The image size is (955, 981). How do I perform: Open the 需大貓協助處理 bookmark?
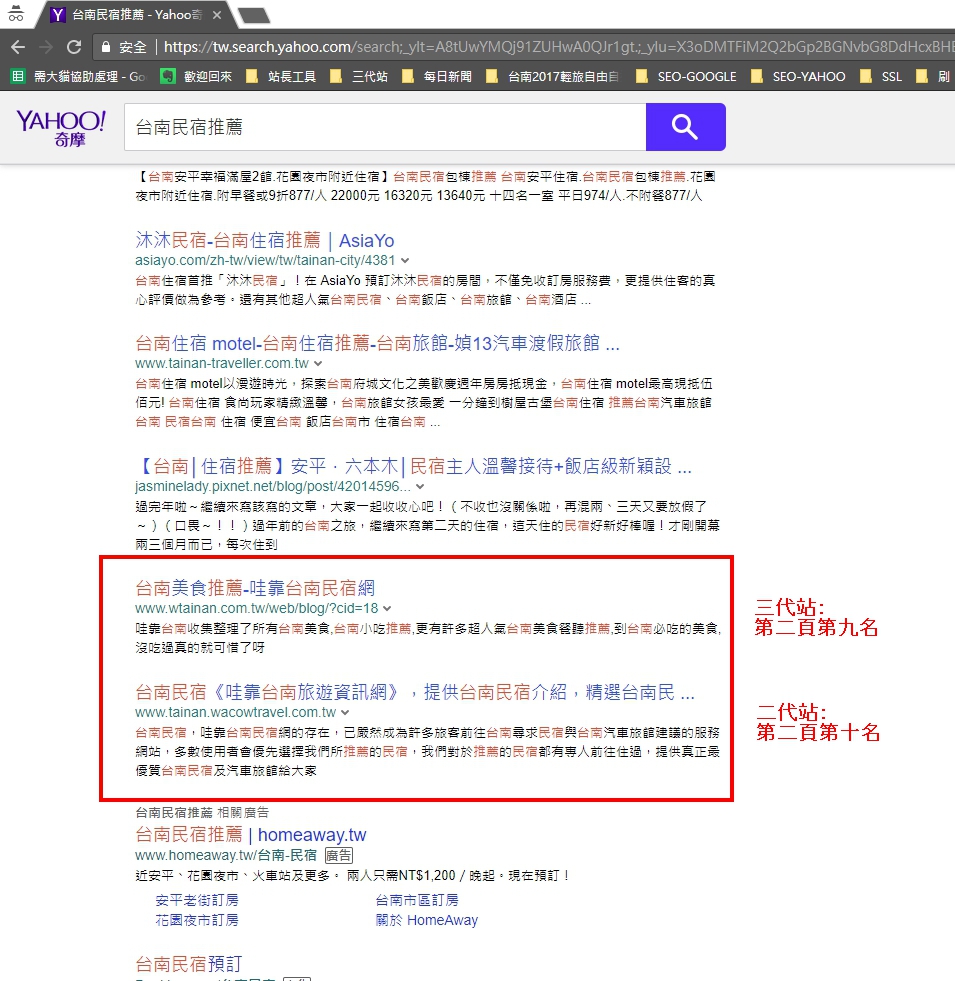79,76
